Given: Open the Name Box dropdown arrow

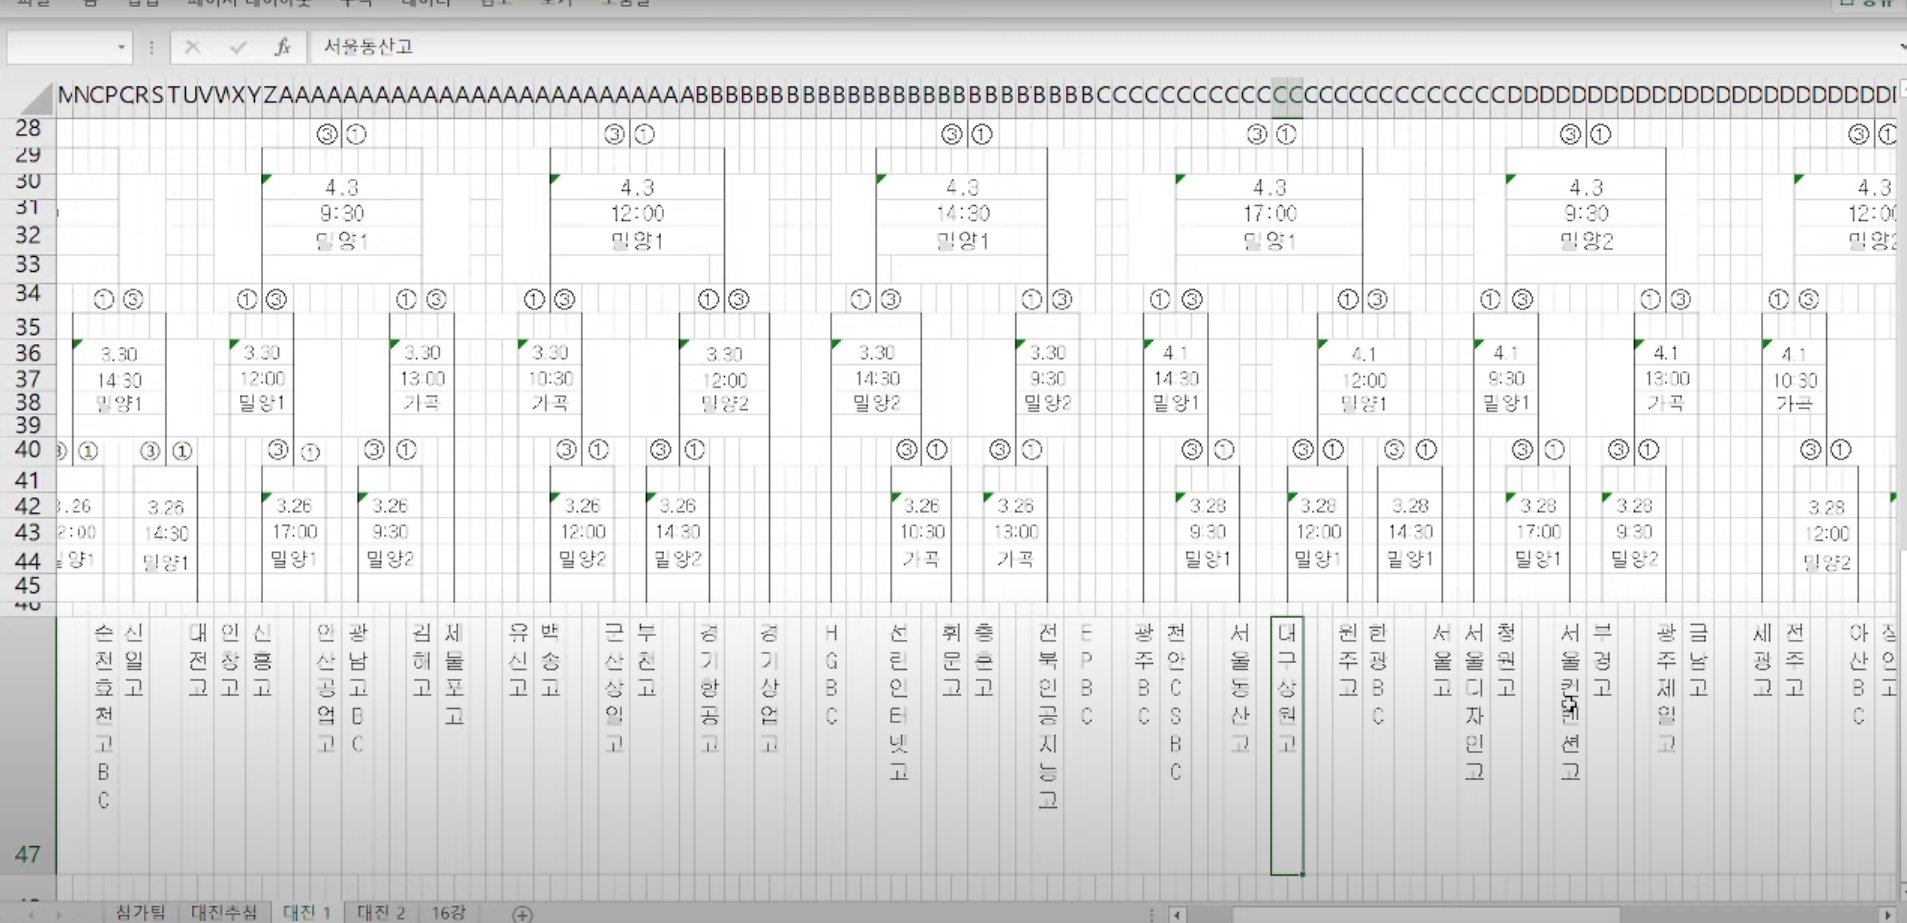Looking at the screenshot, I should point(121,47).
